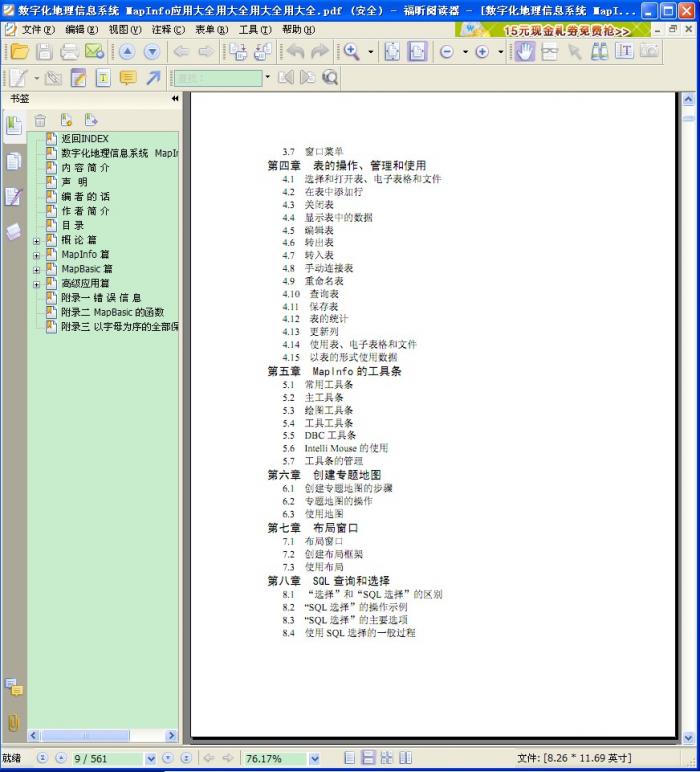
Task: Select the Highlight text tool
Action: [x=77, y=78]
